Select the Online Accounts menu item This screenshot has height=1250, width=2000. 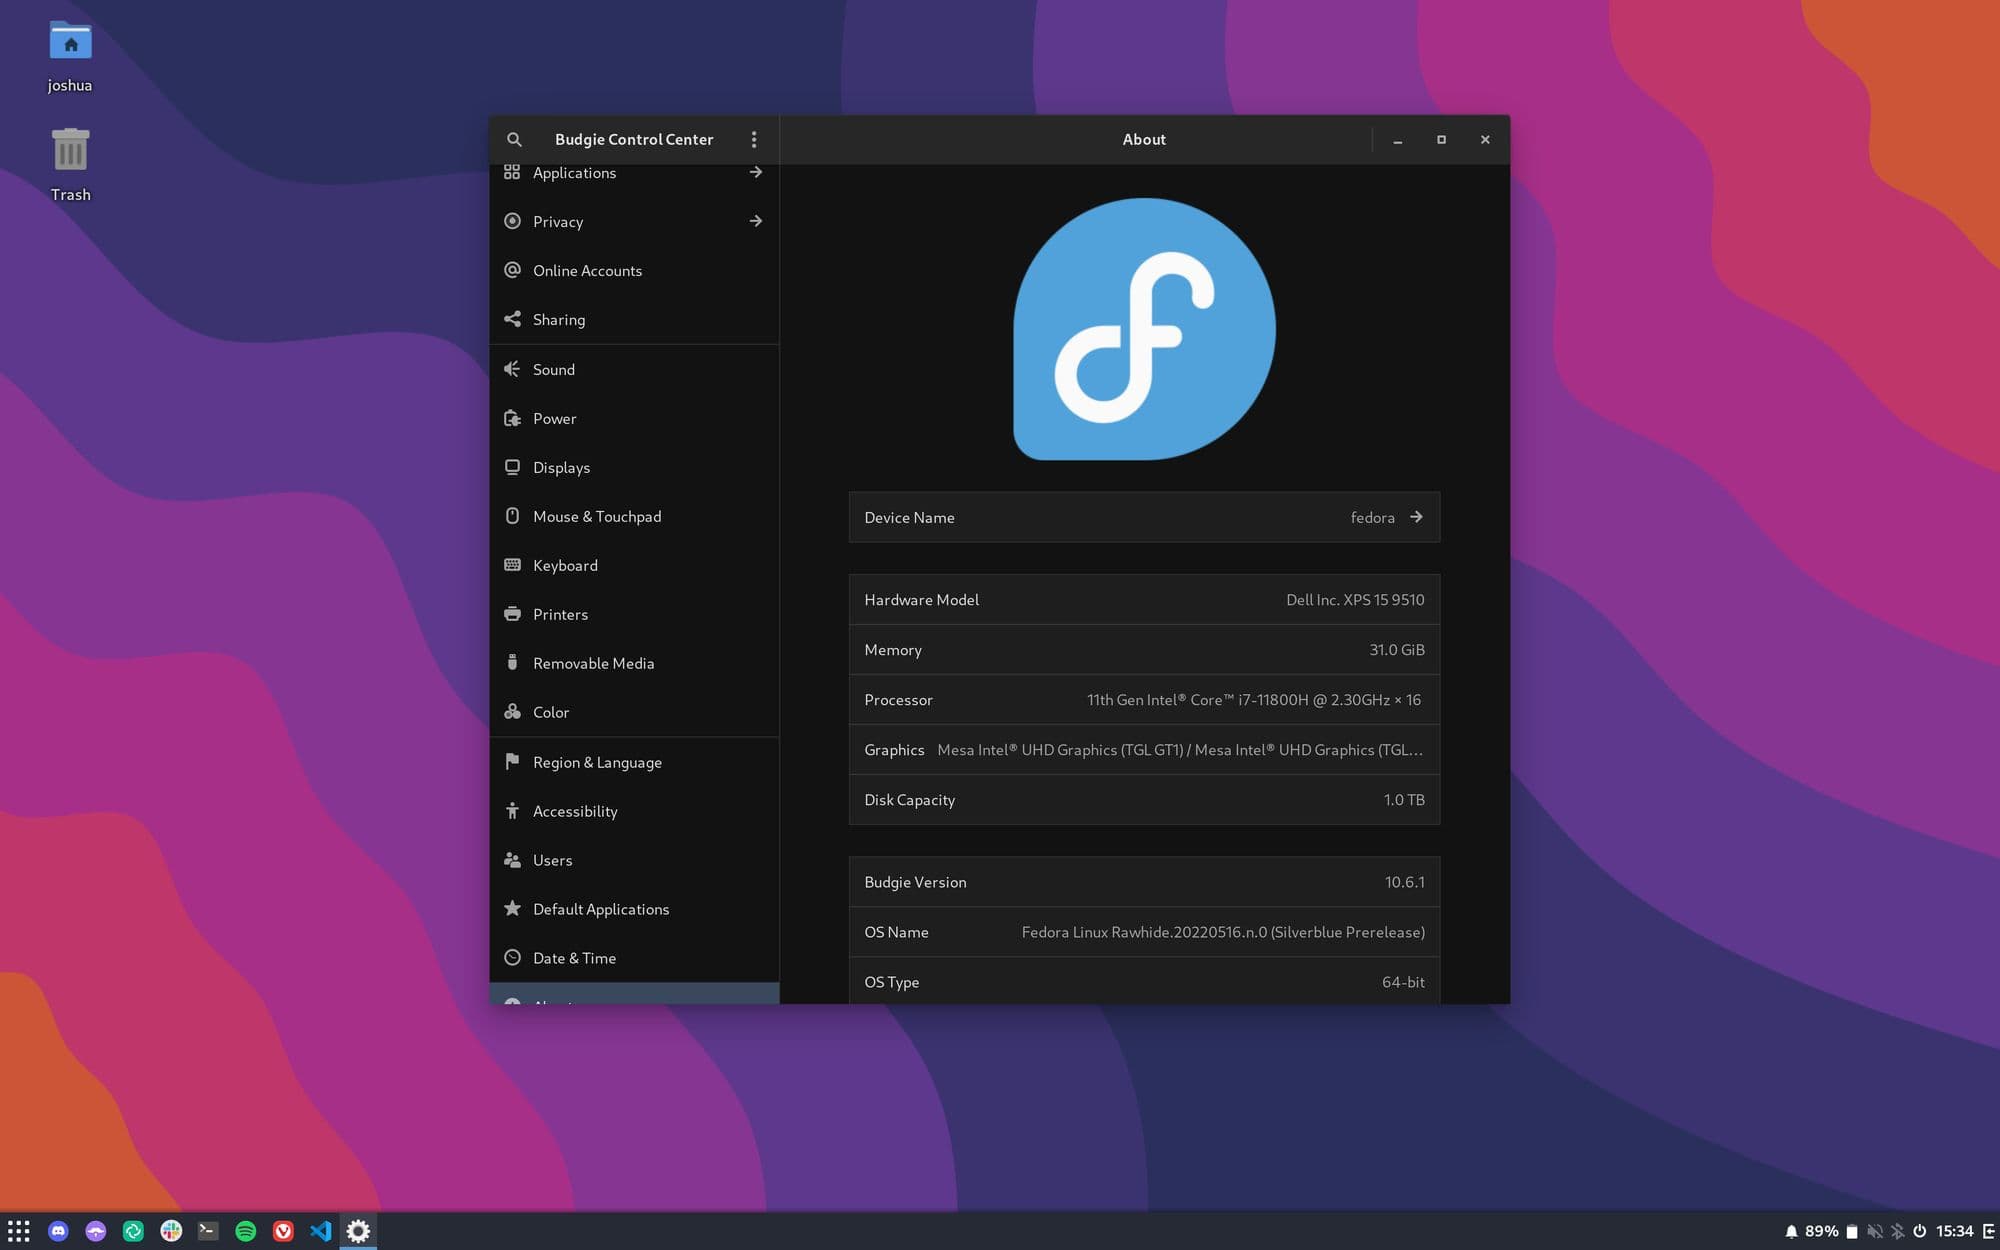tap(634, 271)
